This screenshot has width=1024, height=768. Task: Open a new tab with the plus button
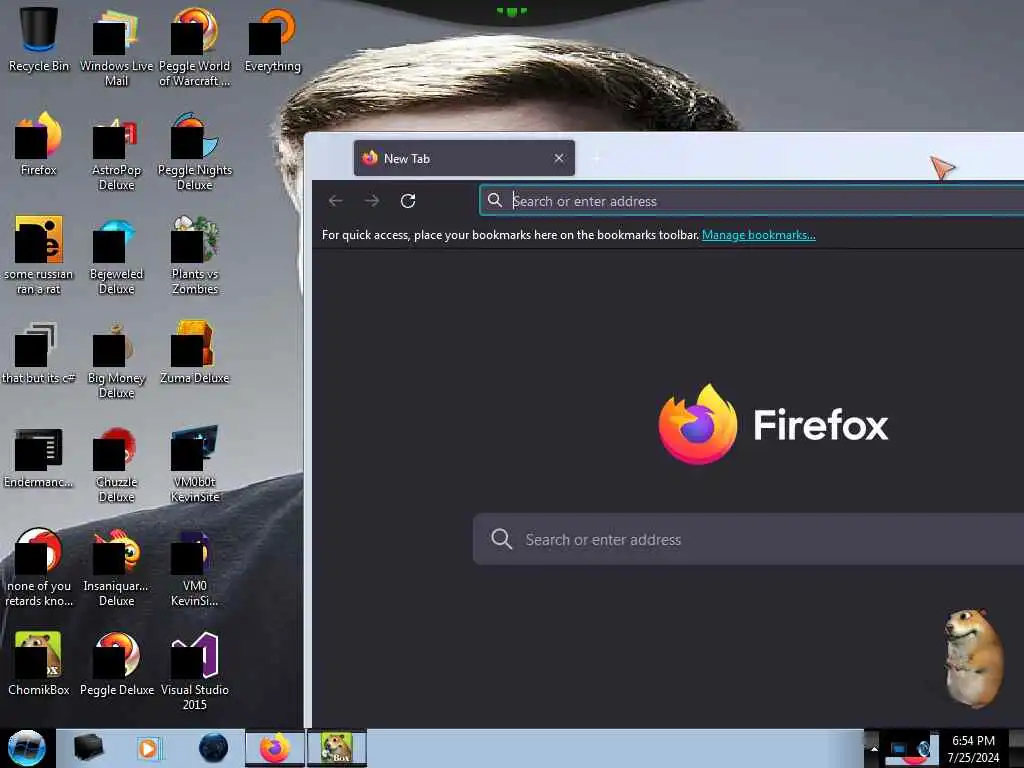click(596, 158)
